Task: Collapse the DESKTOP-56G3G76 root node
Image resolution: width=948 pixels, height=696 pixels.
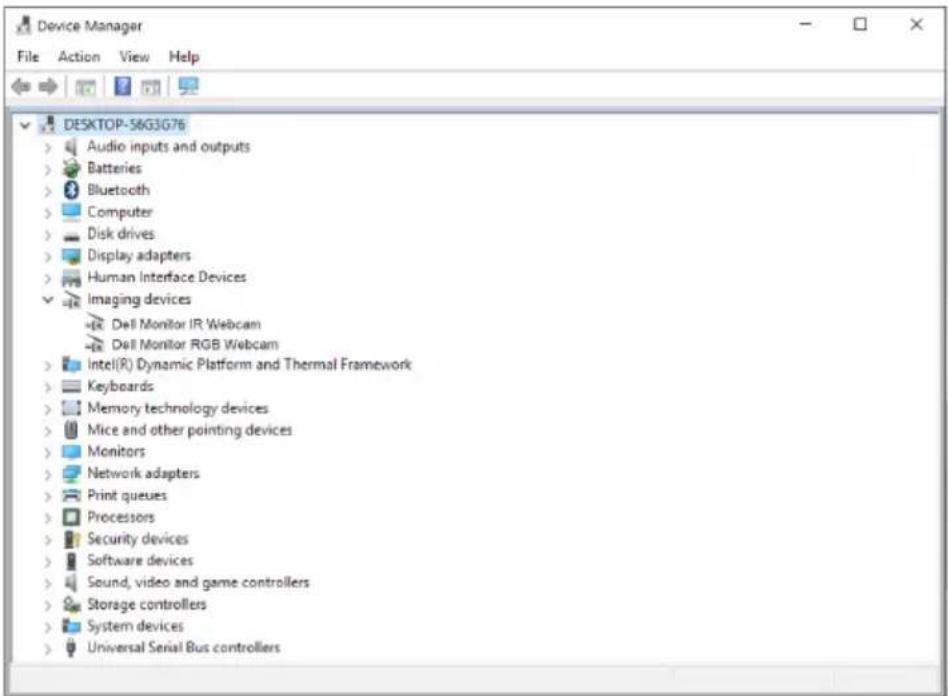Action: tap(25, 126)
